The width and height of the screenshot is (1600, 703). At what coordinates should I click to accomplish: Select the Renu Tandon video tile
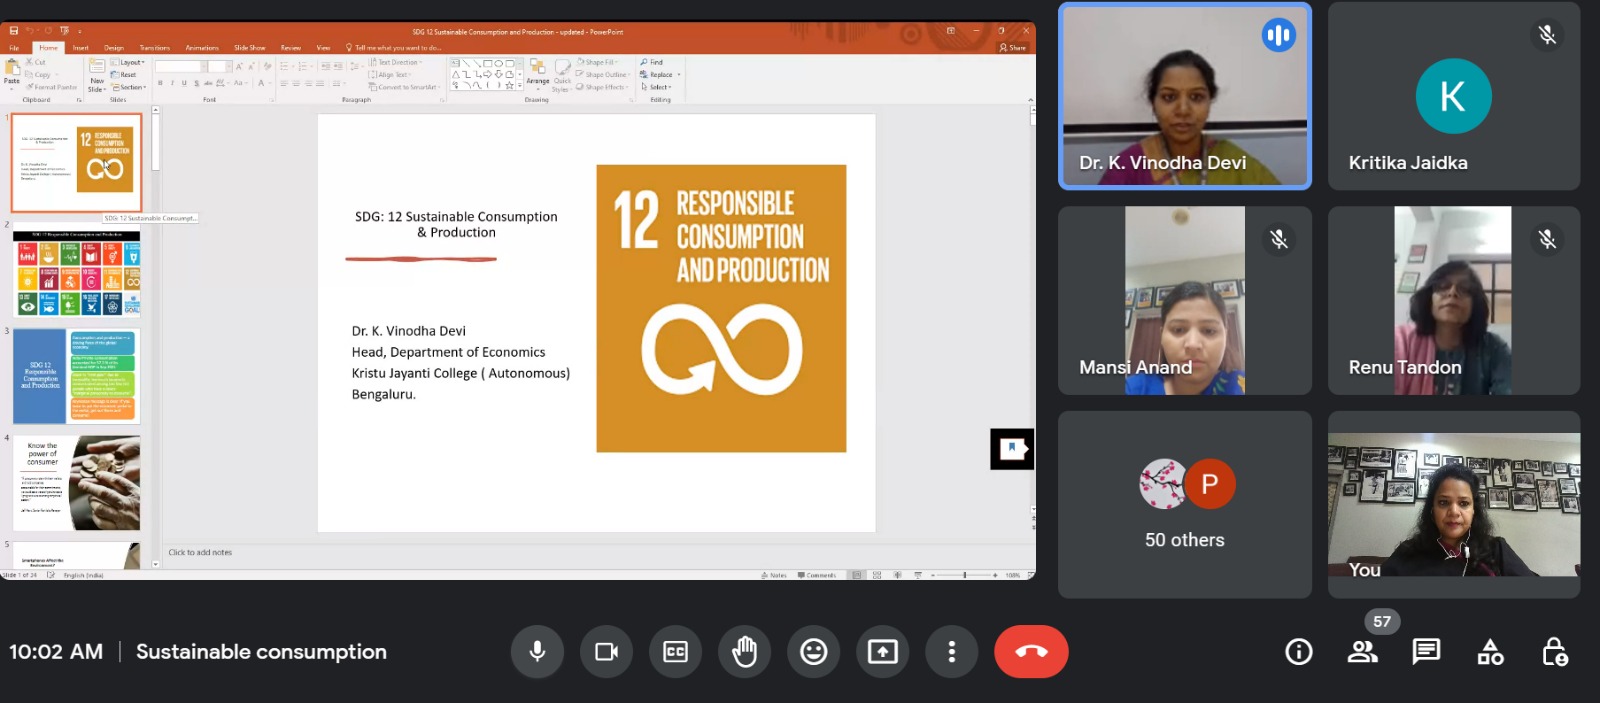(x=1454, y=301)
